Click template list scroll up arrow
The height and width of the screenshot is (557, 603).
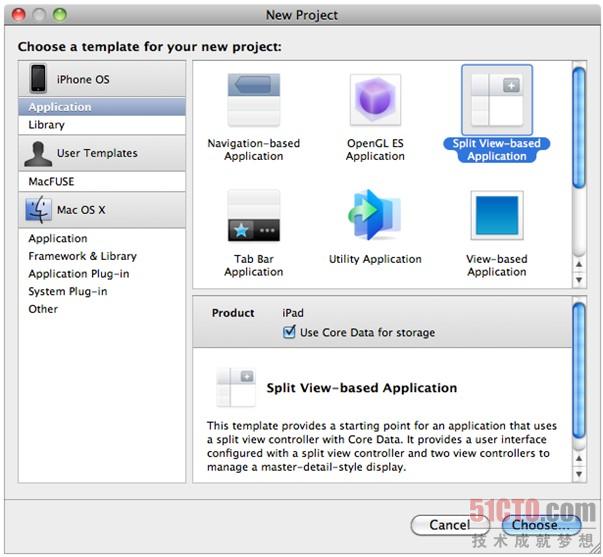click(x=579, y=265)
